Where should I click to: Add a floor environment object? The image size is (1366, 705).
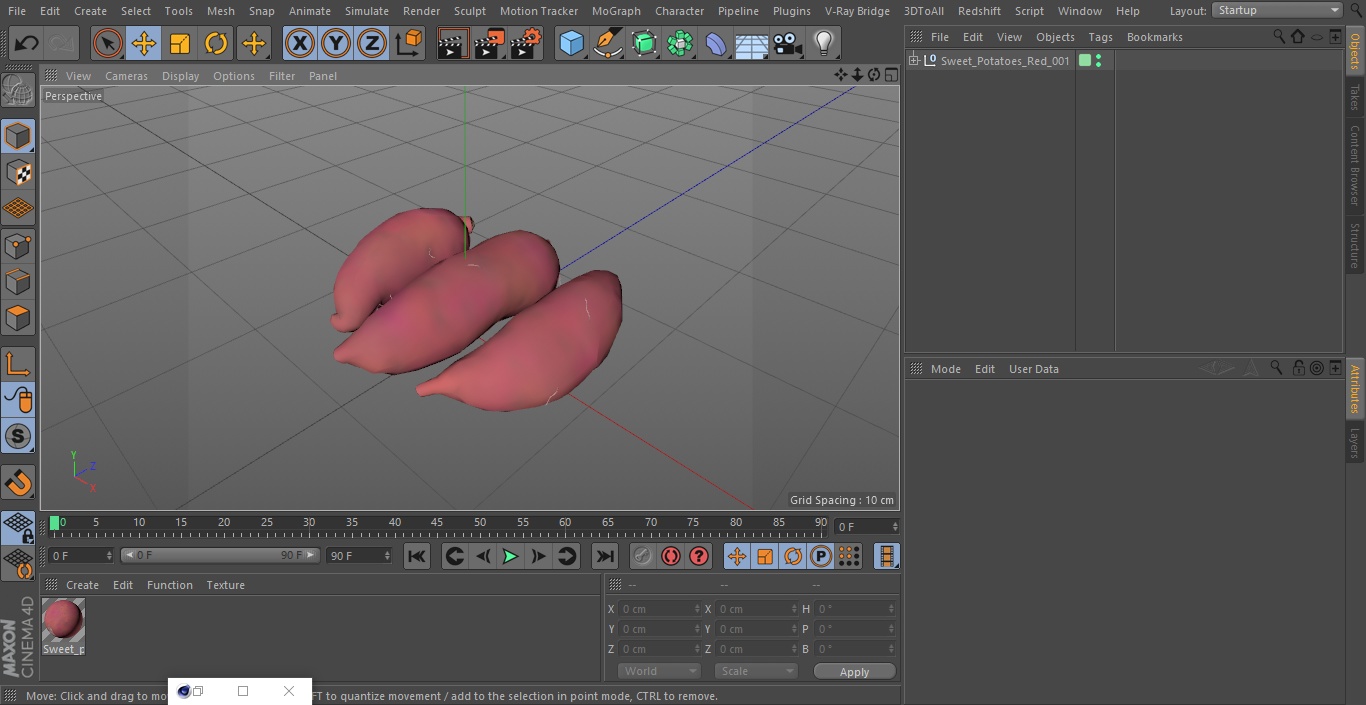(752, 43)
